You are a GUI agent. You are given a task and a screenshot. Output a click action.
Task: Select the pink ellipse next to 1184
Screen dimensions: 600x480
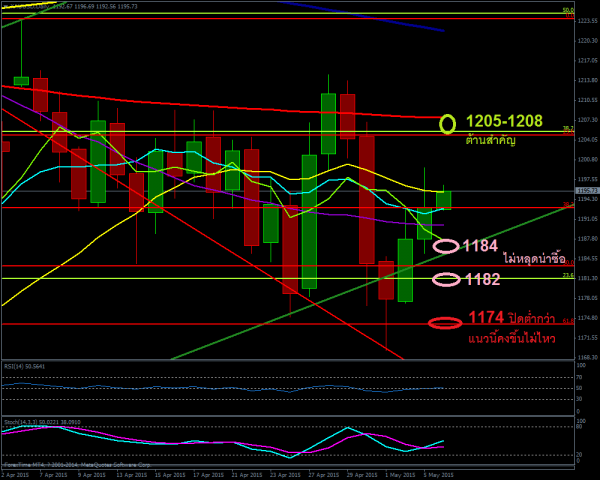pos(446,246)
